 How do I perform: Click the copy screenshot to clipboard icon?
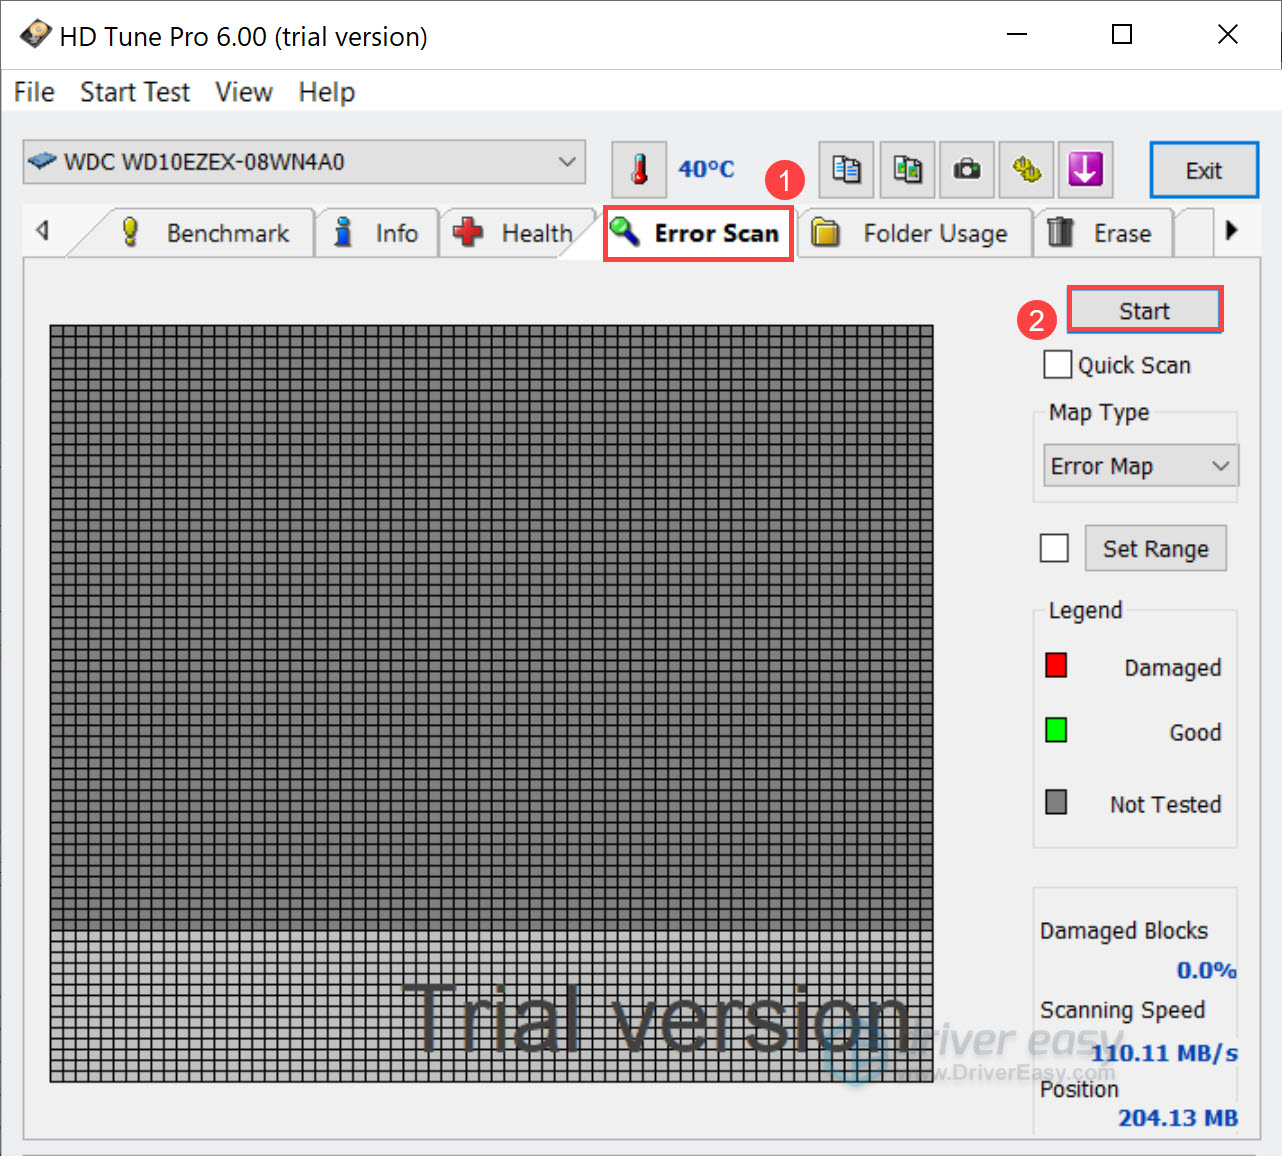(x=907, y=169)
